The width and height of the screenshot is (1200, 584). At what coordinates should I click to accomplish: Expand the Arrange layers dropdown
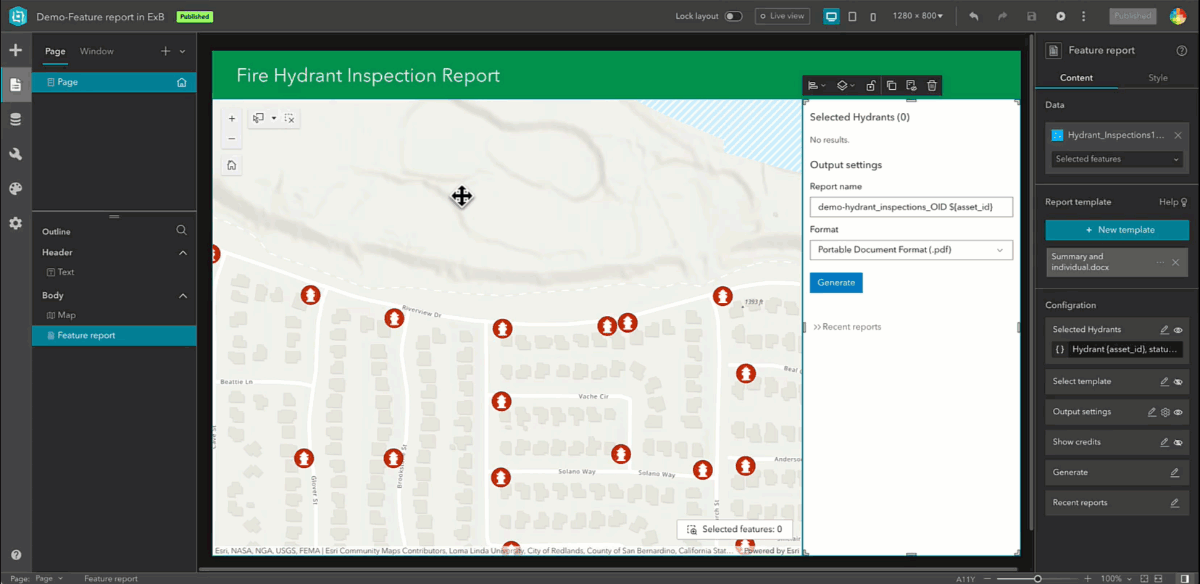point(846,86)
